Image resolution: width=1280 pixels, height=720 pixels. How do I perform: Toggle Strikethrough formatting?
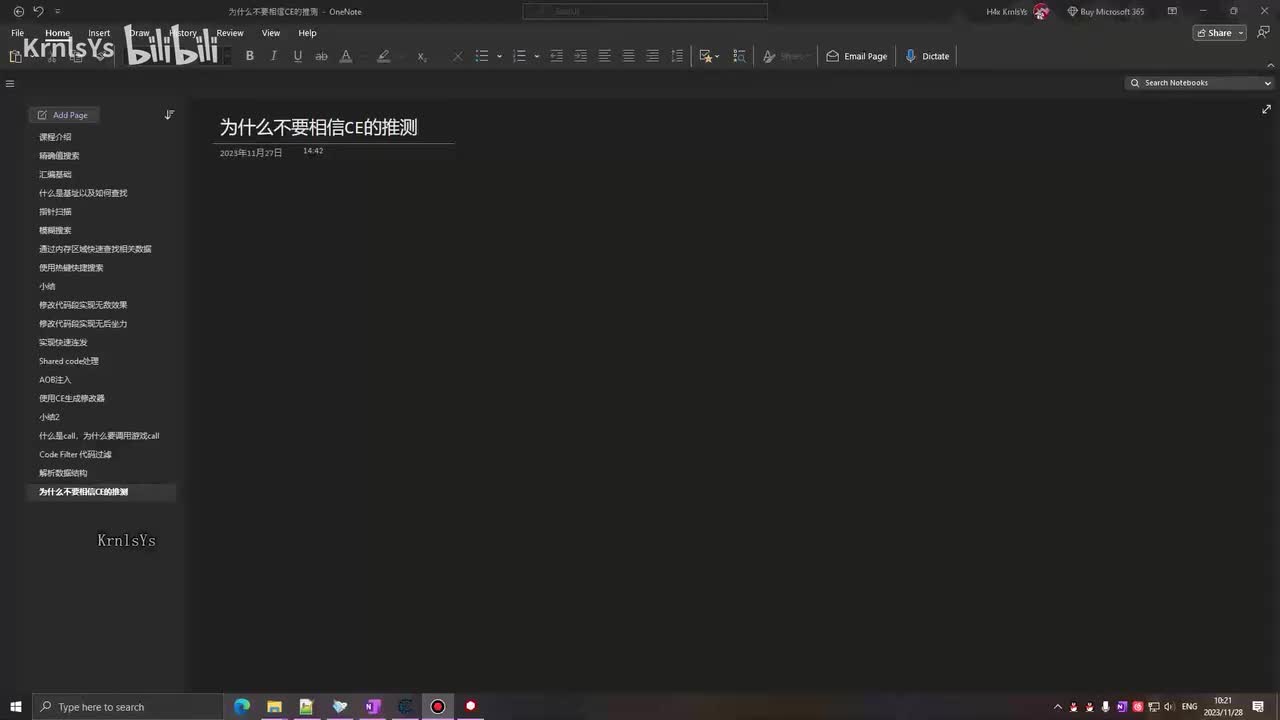[x=321, y=56]
